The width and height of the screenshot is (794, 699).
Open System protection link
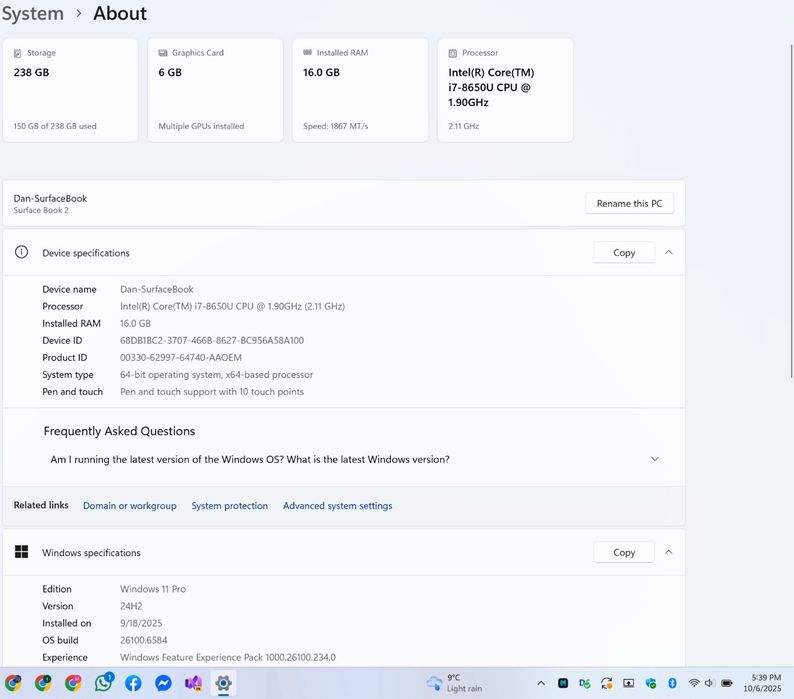pyautogui.click(x=229, y=506)
